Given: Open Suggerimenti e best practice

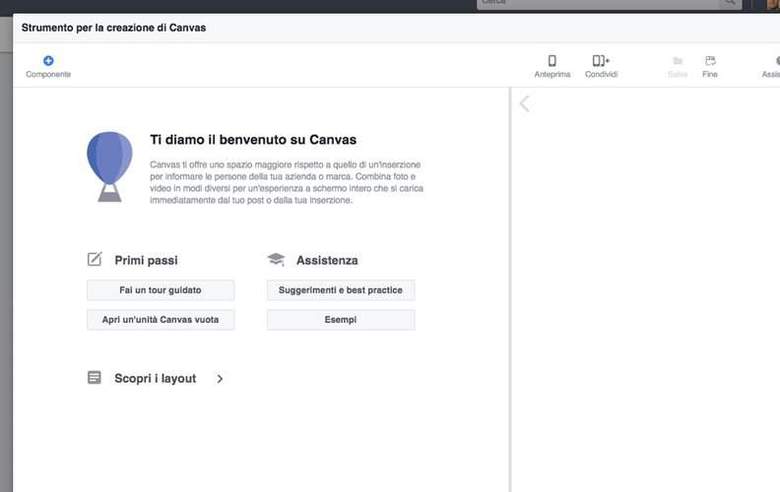Looking at the screenshot, I should click(341, 290).
